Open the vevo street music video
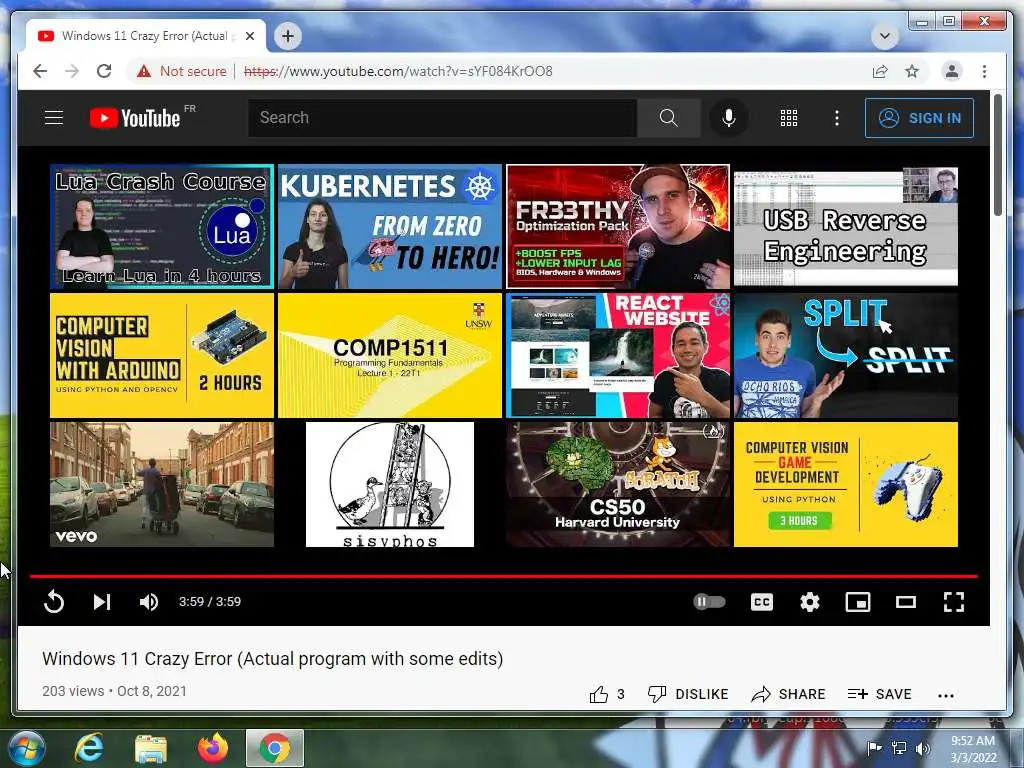Viewport: 1024px width, 768px height. coord(162,484)
